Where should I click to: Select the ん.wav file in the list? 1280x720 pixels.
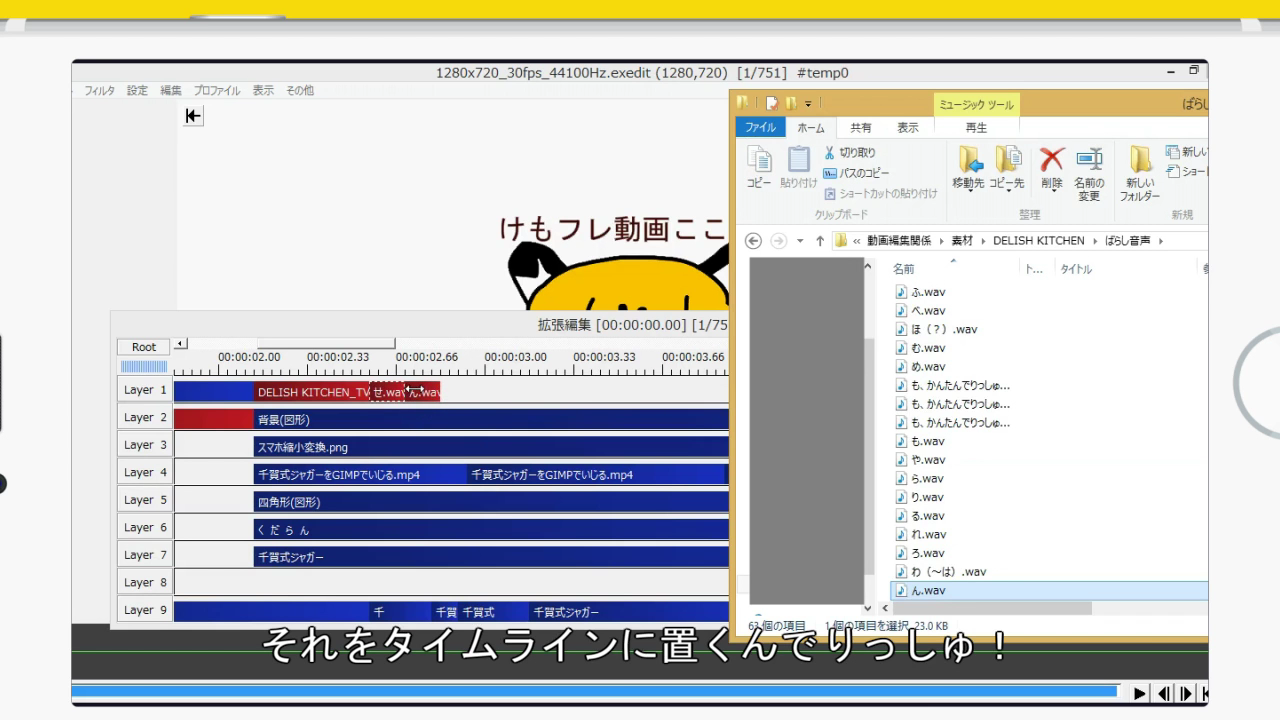tap(930, 590)
